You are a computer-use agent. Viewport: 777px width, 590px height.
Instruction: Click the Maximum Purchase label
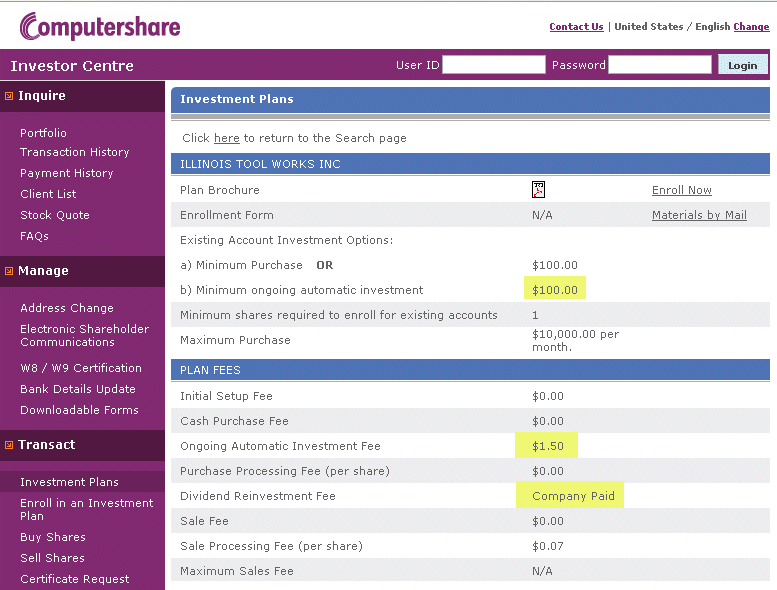click(x=235, y=340)
